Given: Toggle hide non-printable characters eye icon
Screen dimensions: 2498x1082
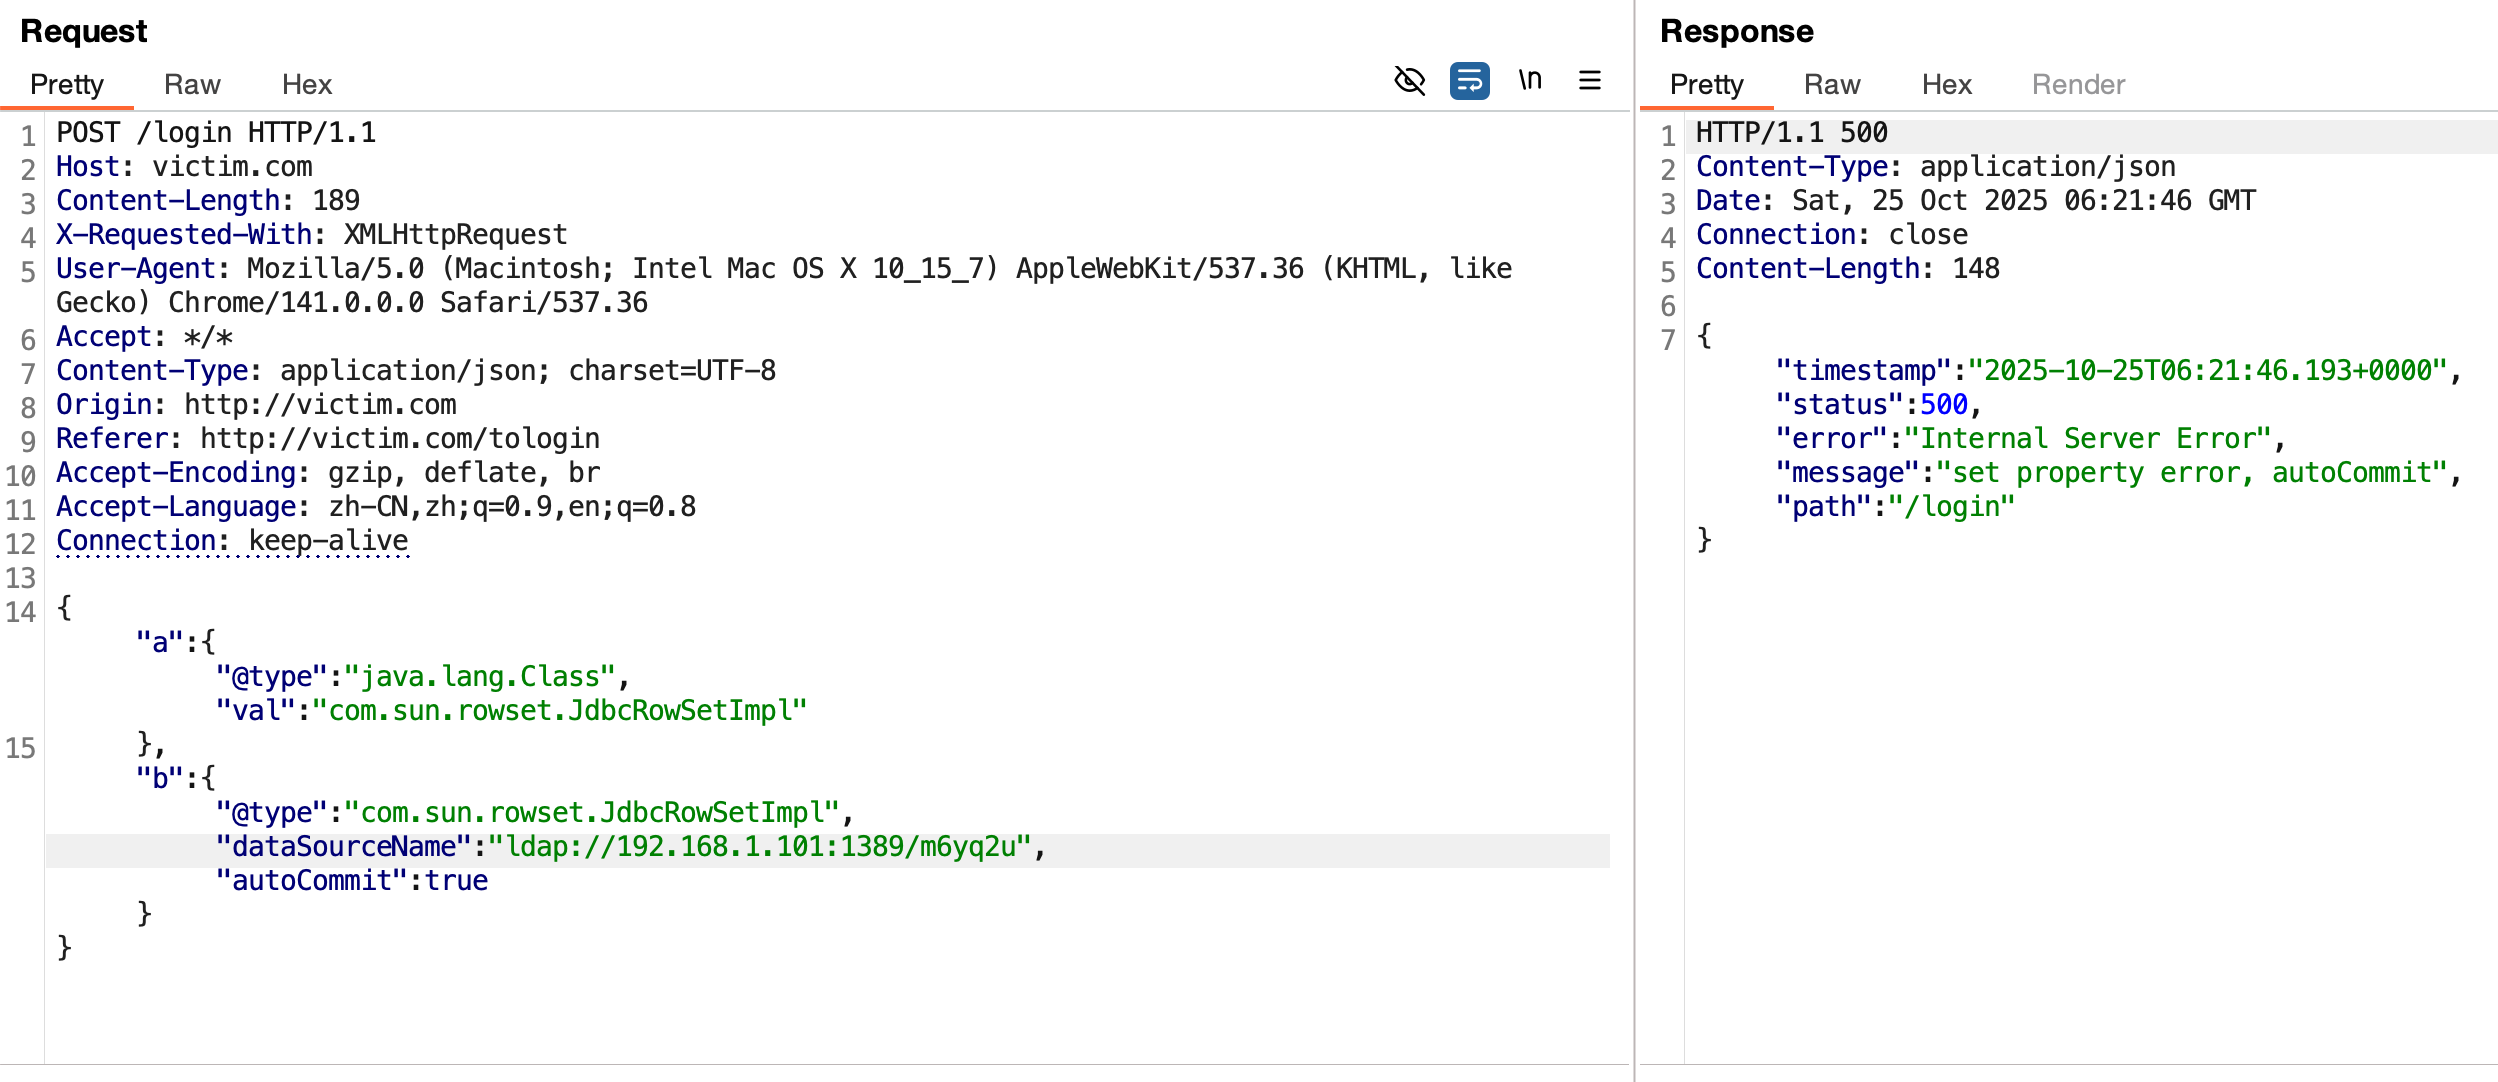Looking at the screenshot, I should click(x=1409, y=81).
